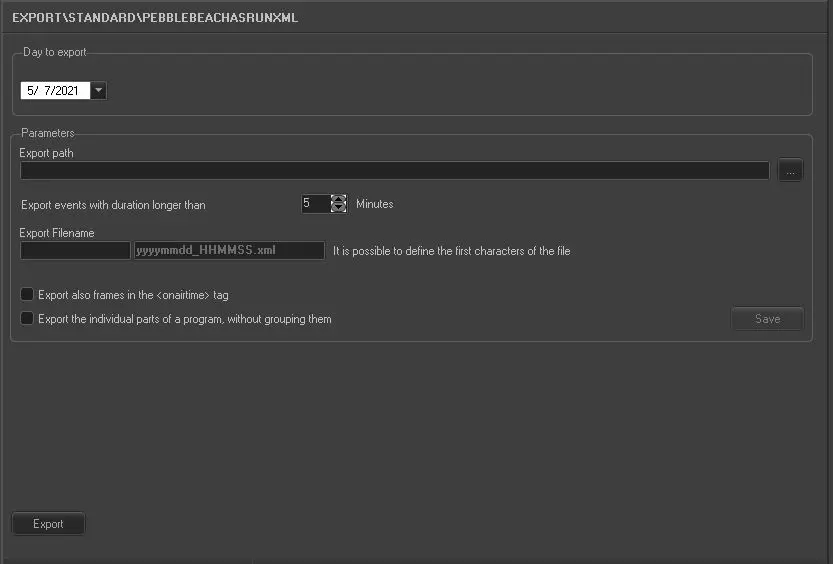Image resolution: width=833 pixels, height=564 pixels.
Task: Decrease duration minutes with down arrow
Action: 339,209
